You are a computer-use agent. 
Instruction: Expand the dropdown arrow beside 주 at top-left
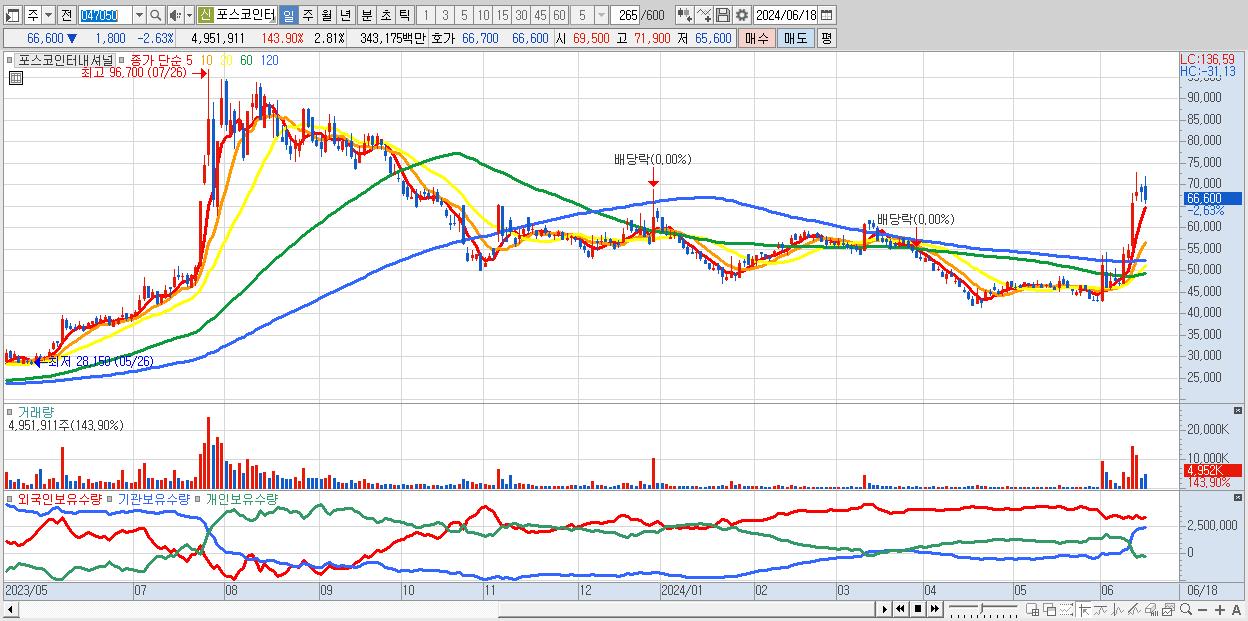pos(49,15)
